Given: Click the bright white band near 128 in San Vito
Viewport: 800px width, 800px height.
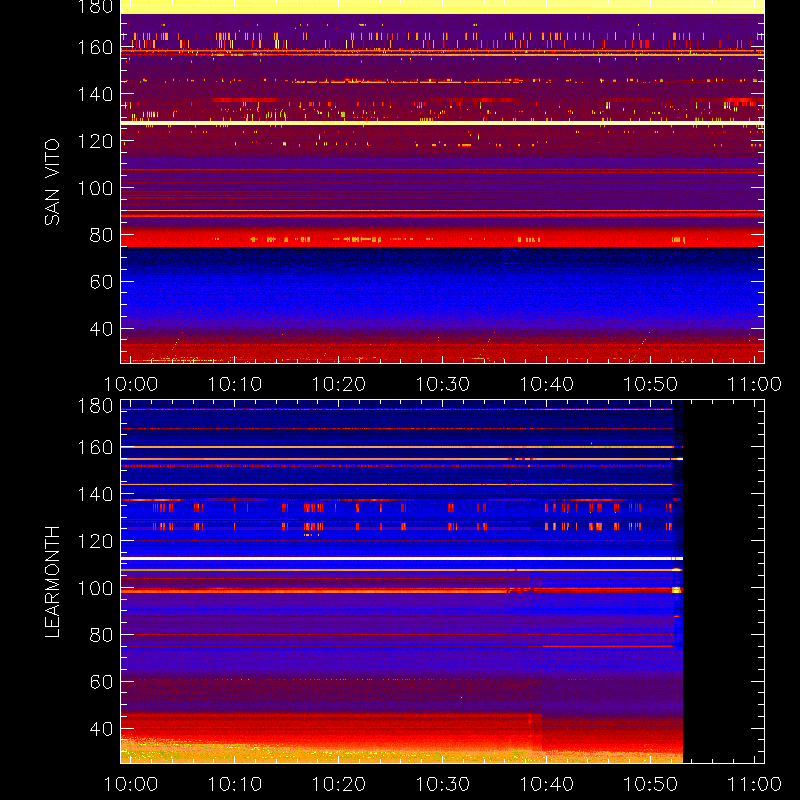Looking at the screenshot, I should click(x=442, y=123).
